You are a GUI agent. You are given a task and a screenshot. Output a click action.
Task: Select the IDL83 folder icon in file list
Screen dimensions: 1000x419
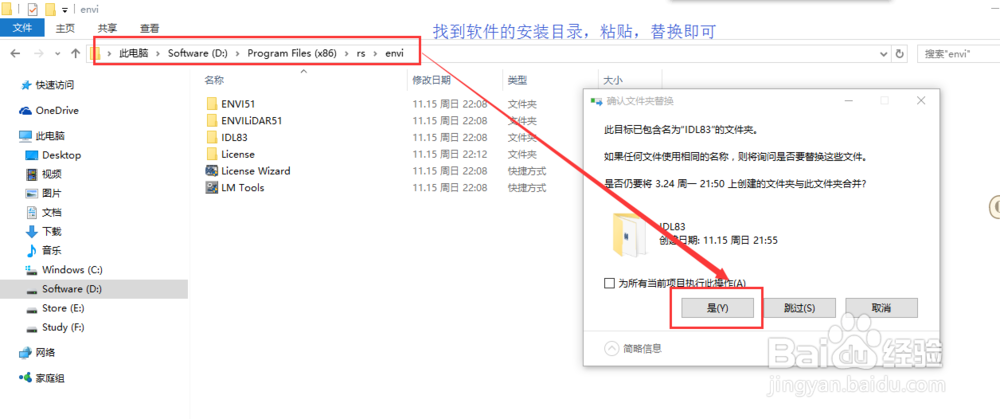tap(212, 137)
